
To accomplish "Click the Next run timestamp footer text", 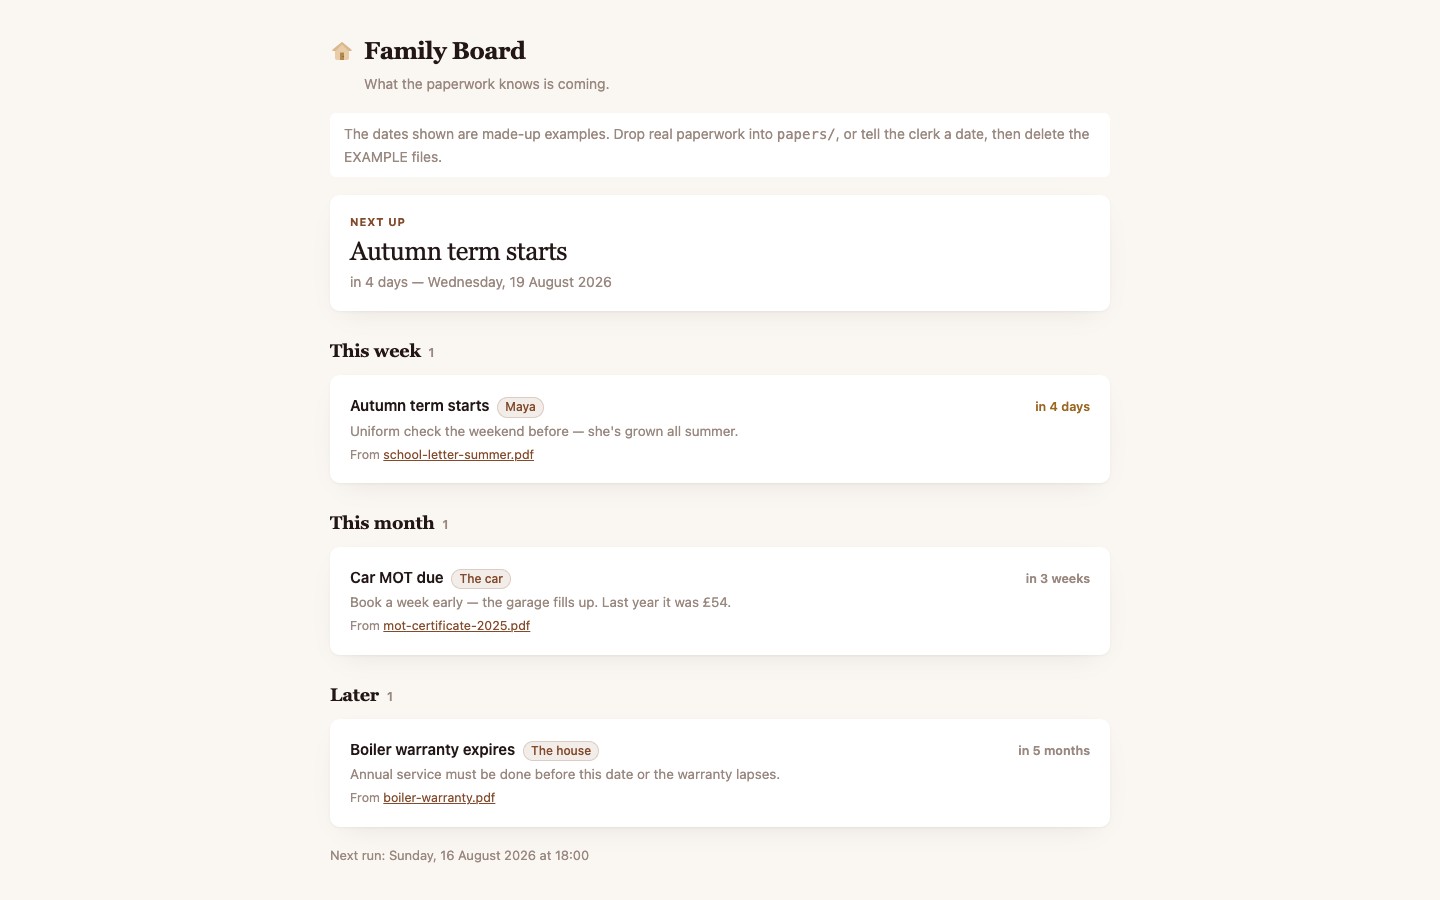I will coord(459,856).
